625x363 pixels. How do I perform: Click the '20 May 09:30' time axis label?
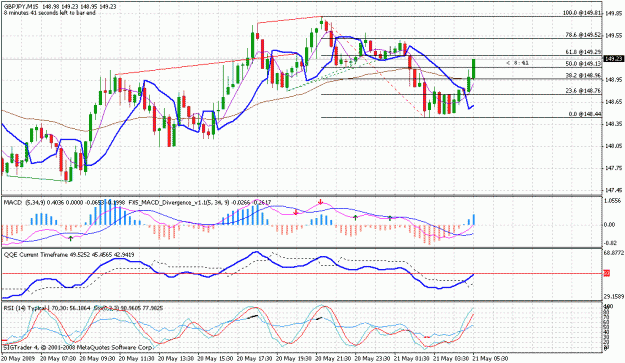click(97, 359)
